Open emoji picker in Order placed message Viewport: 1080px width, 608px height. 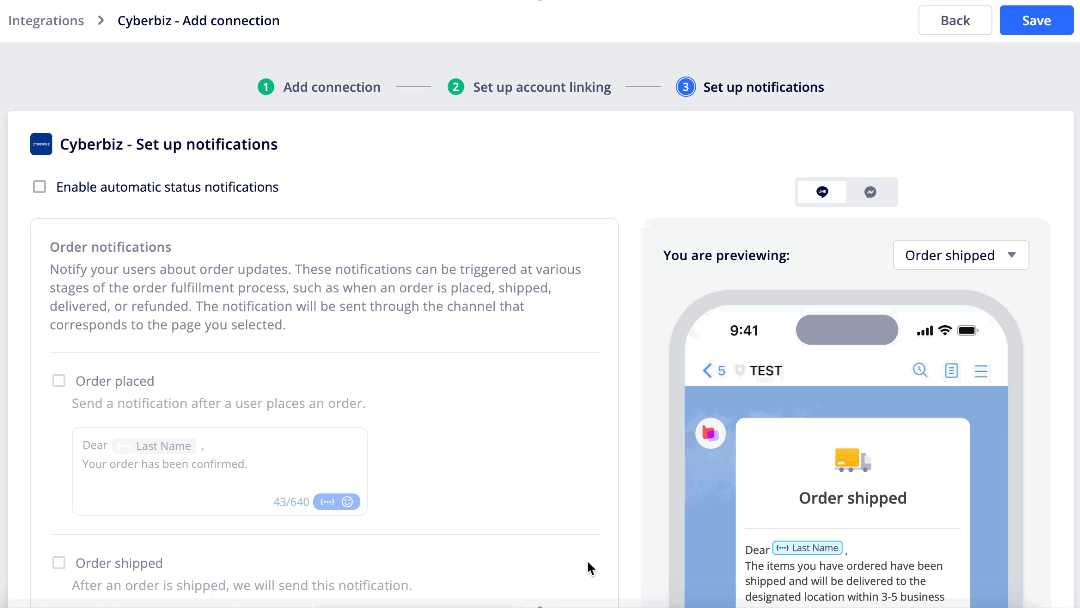click(348, 502)
